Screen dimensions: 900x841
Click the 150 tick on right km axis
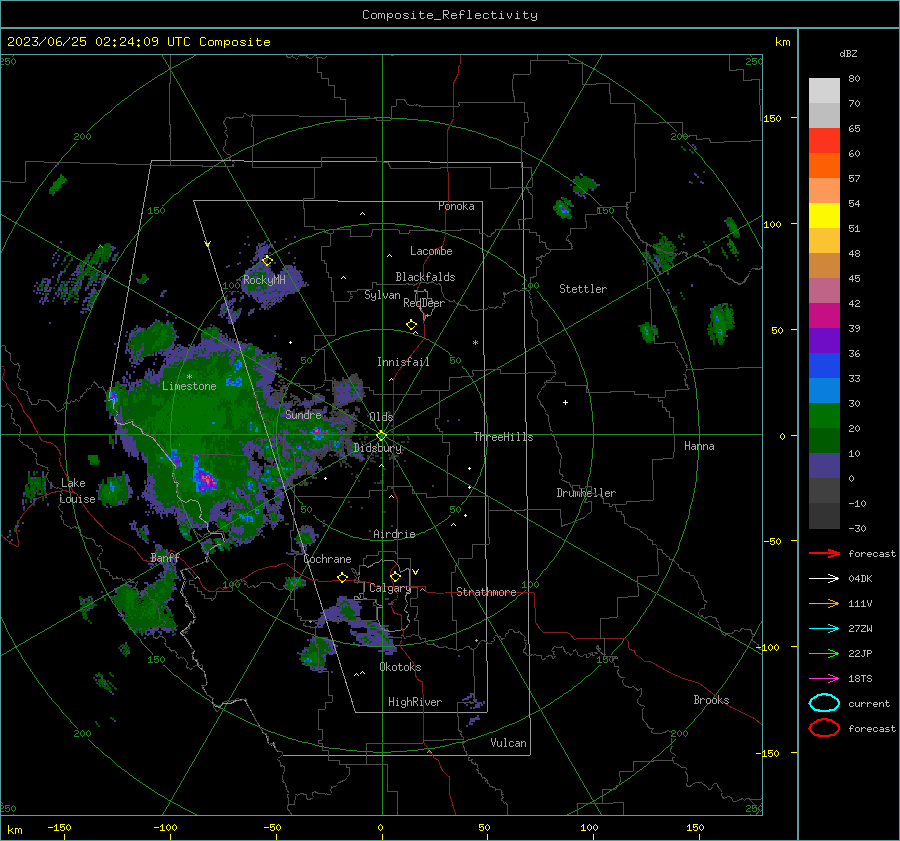click(x=772, y=118)
